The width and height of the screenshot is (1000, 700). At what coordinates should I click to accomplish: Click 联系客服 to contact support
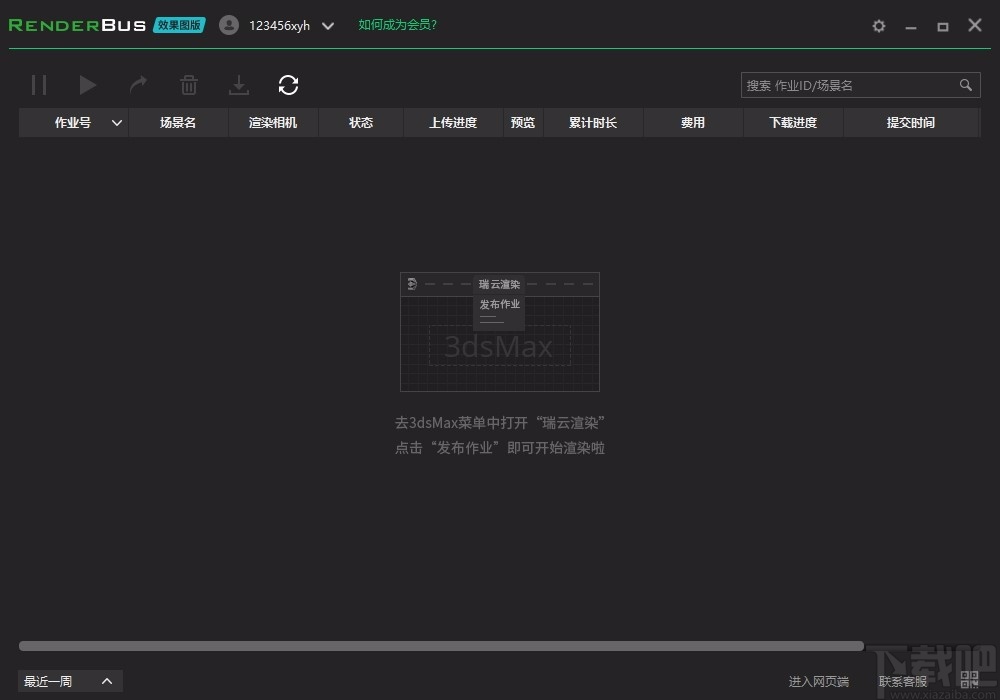(902, 682)
